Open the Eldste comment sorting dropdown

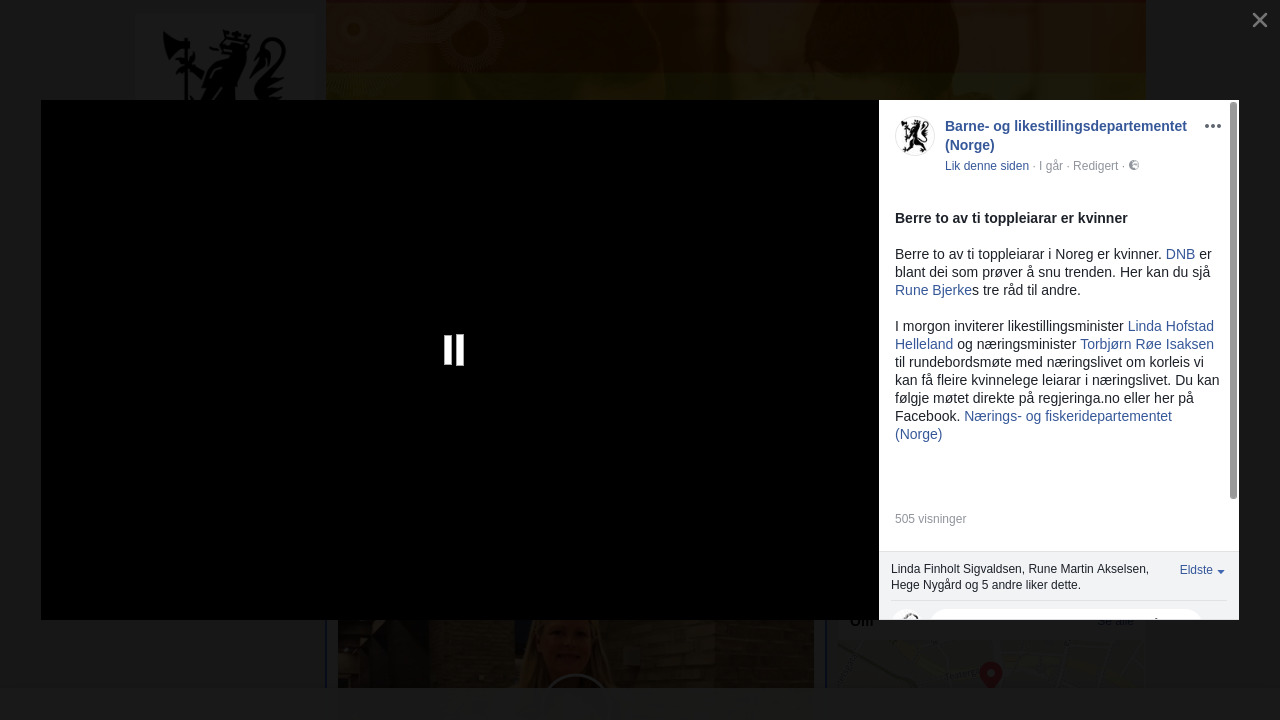(x=1201, y=570)
